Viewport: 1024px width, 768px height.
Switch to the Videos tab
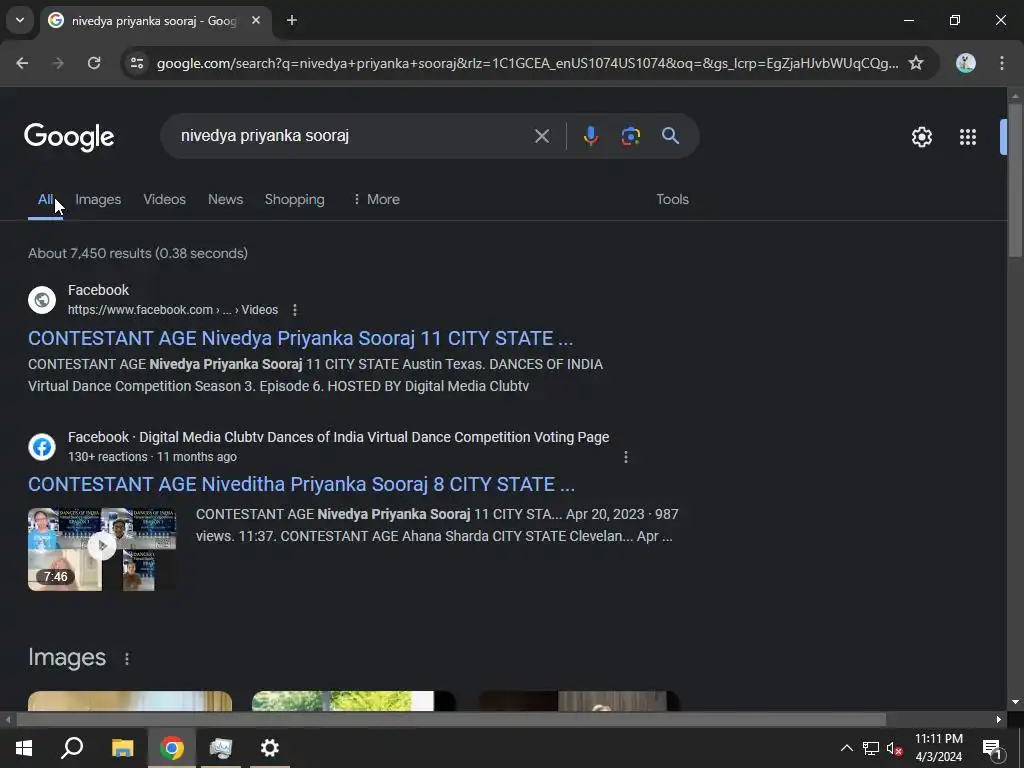[x=165, y=199]
